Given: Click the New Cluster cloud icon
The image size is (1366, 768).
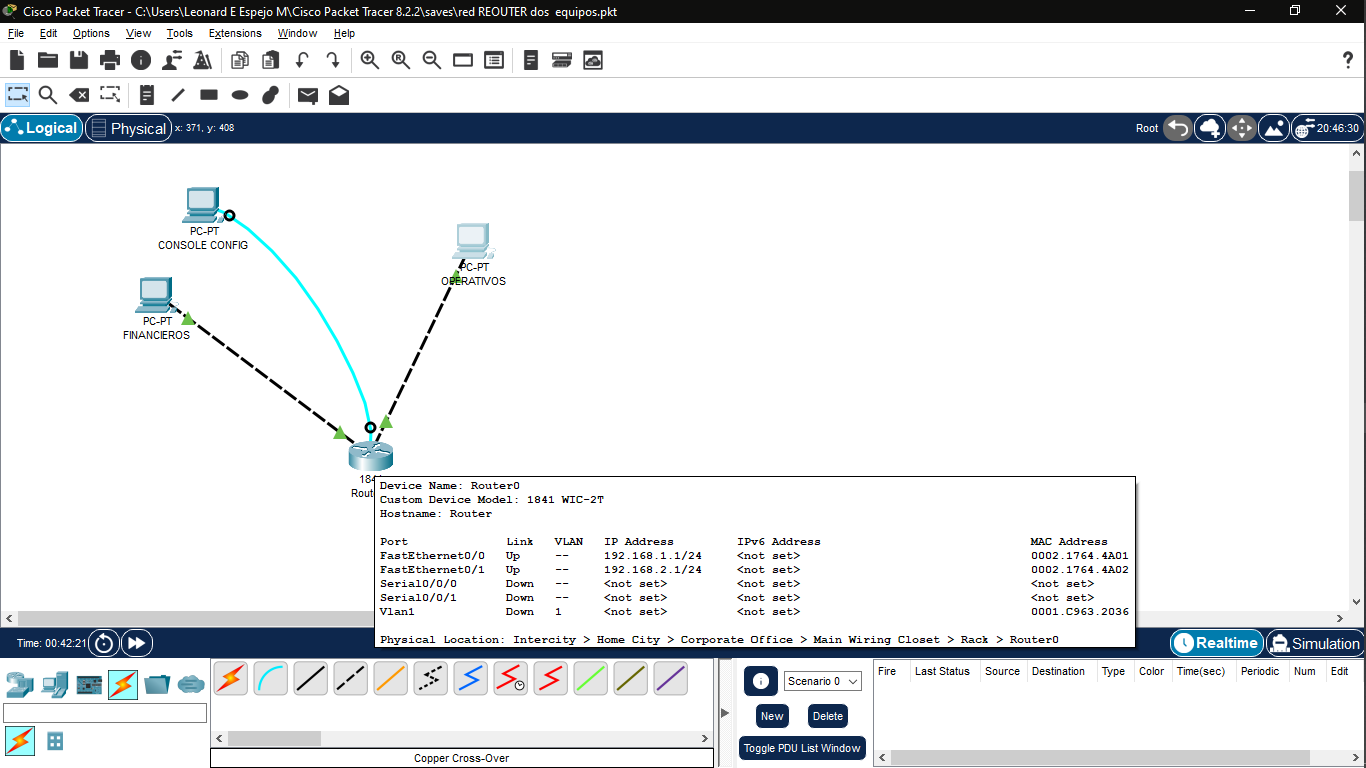Looking at the screenshot, I should click(x=1210, y=128).
